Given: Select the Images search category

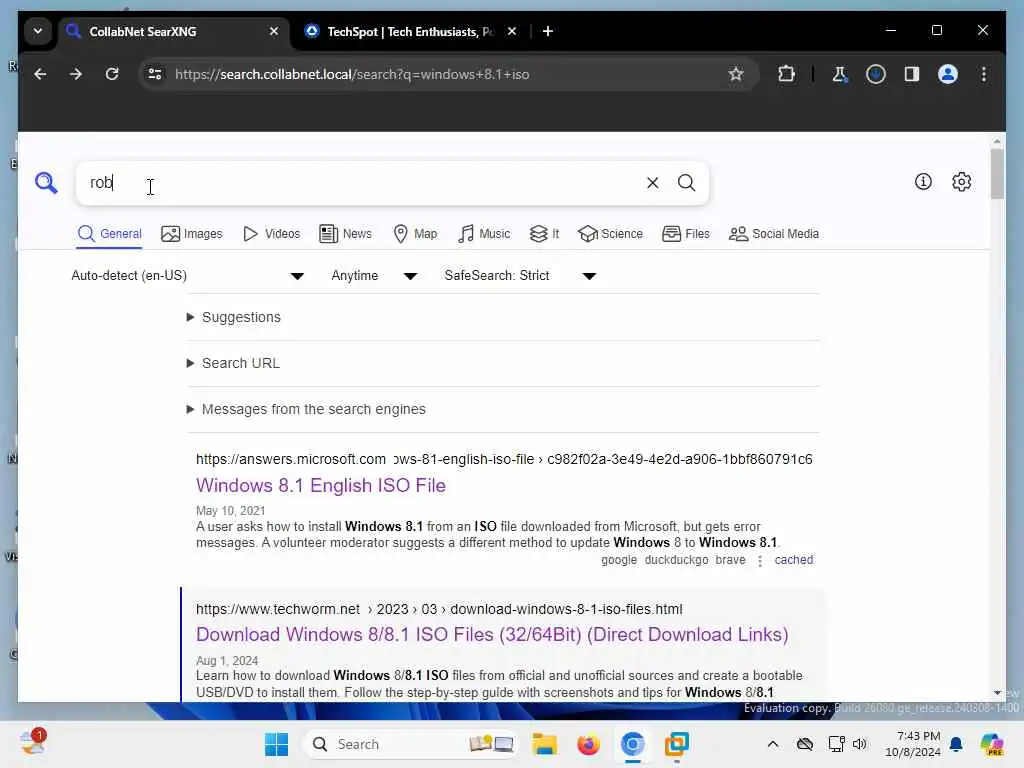Looking at the screenshot, I should coord(191,234).
